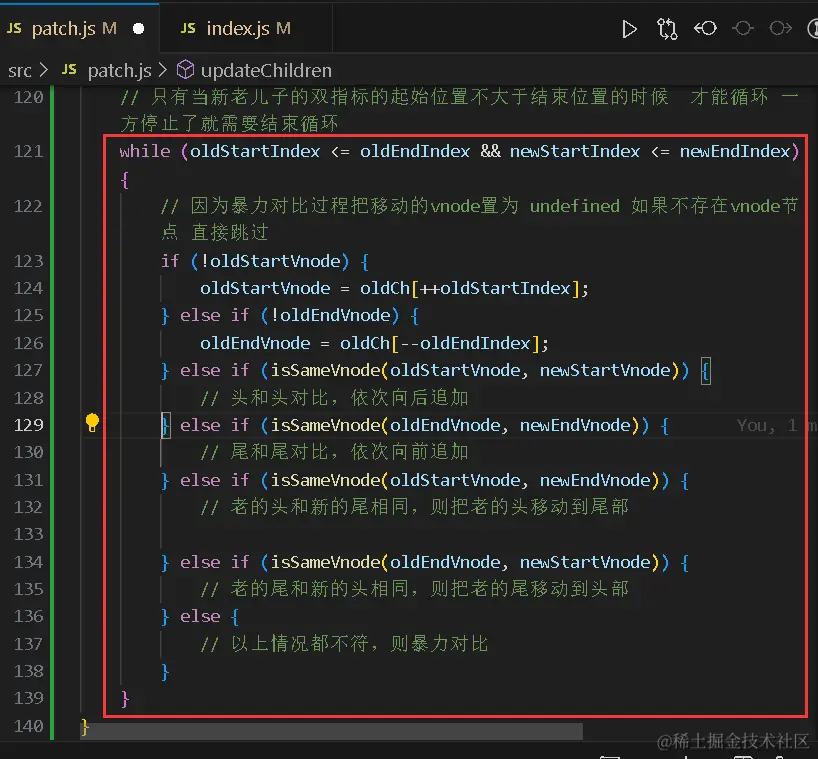
Task: Close patch.js via the unsaved dot
Action: [x=138, y=29]
